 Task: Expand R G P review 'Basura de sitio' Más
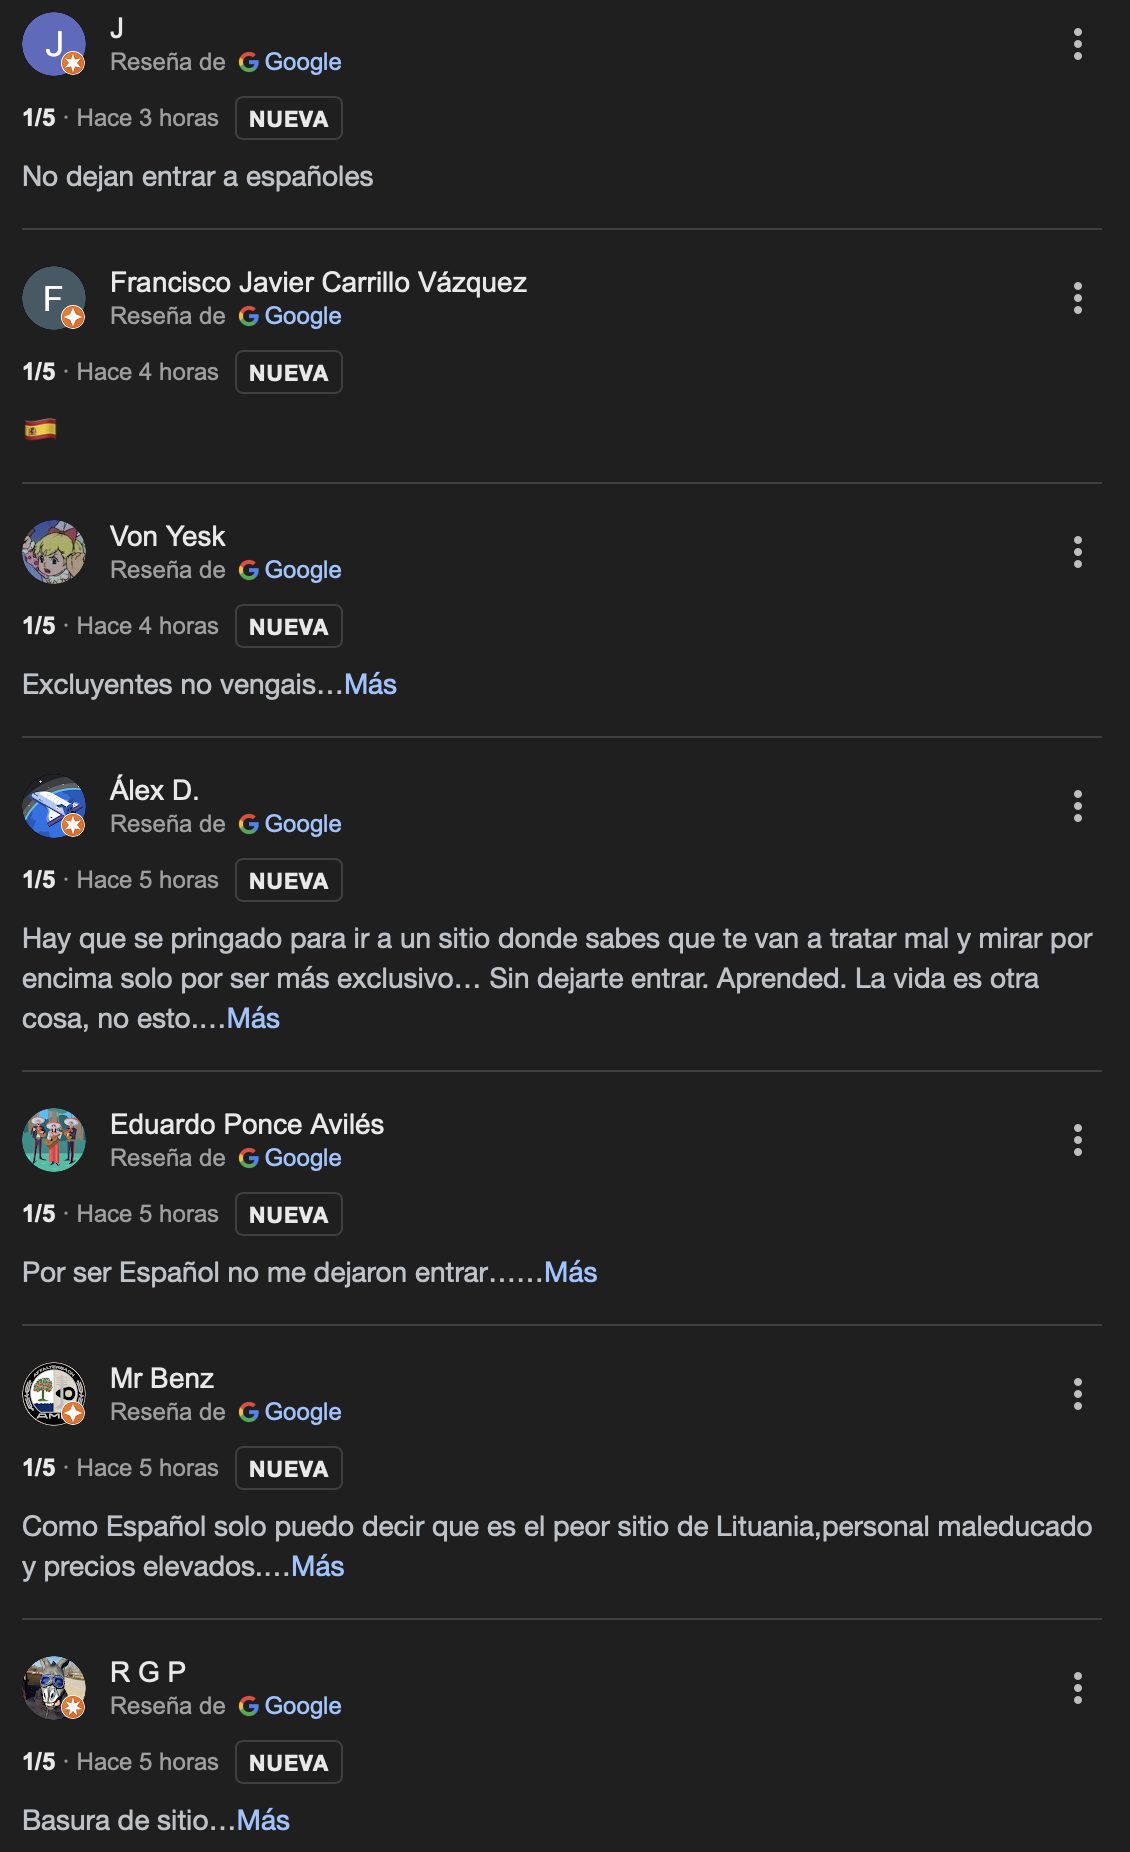(263, 1820)
